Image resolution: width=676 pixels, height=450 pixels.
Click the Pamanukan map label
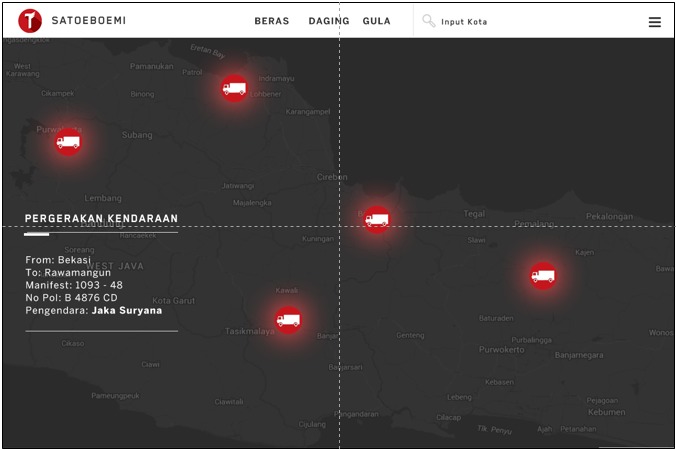pyautogui.click(x=152, y=66)
